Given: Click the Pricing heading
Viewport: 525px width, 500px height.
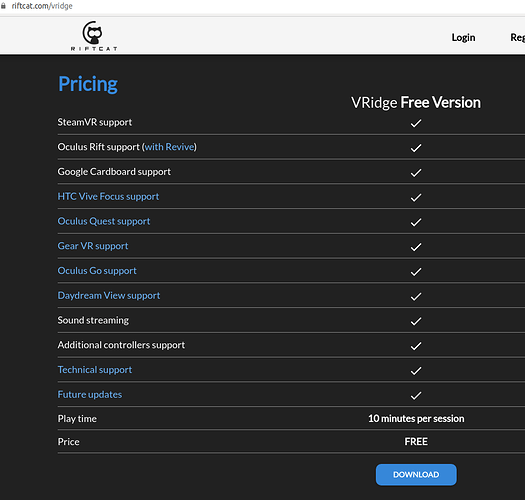Looking at the screenshot, I should [88, 84].
